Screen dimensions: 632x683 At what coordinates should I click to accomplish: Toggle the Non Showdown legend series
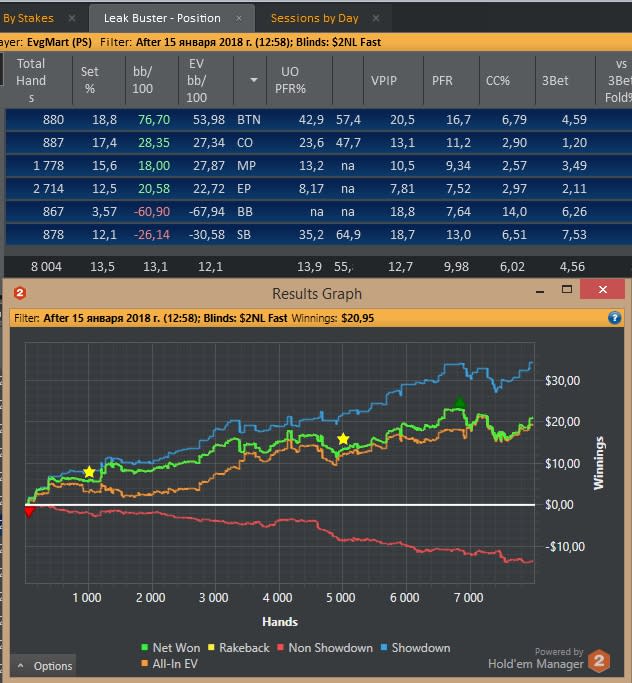tap(325, 648)
